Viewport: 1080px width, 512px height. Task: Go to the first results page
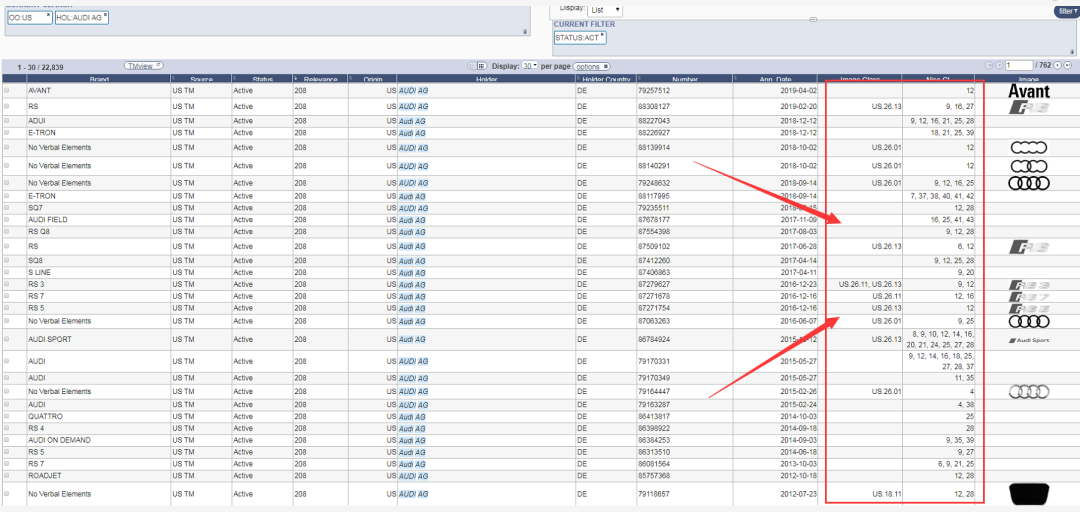click(x=988, y=65)
